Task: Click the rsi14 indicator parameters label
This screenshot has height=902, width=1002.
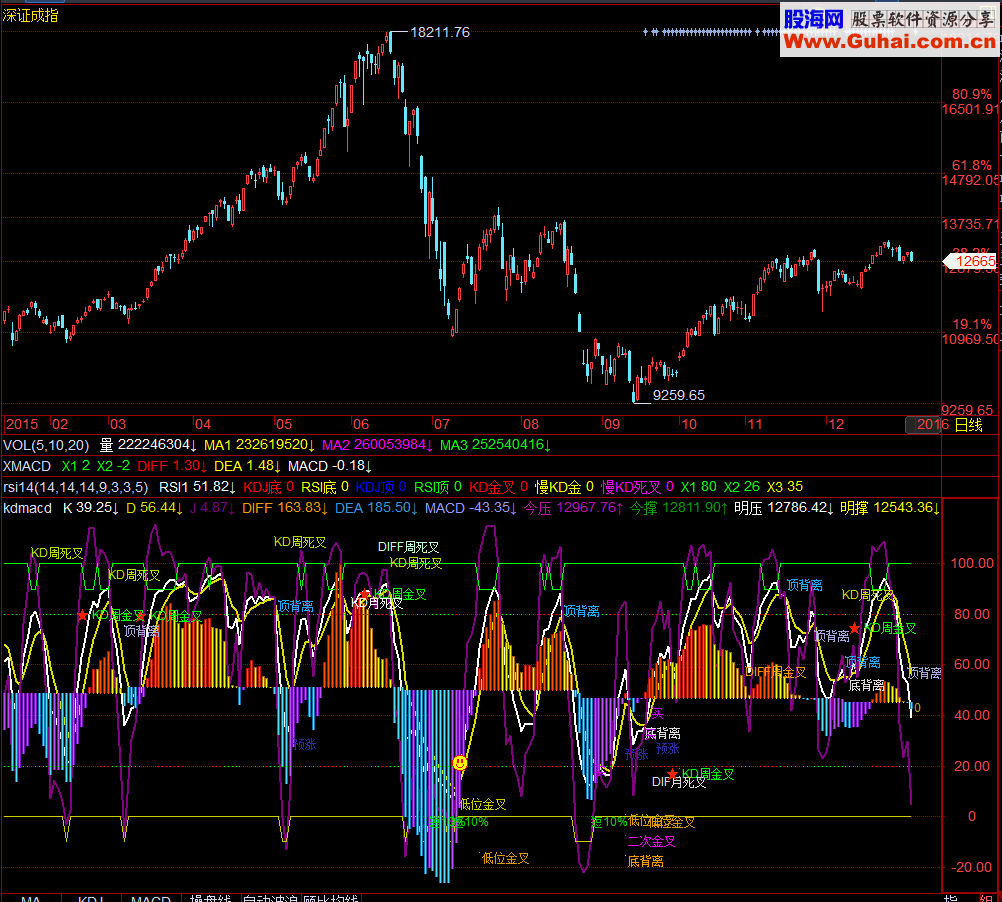Action: point(75,487)
